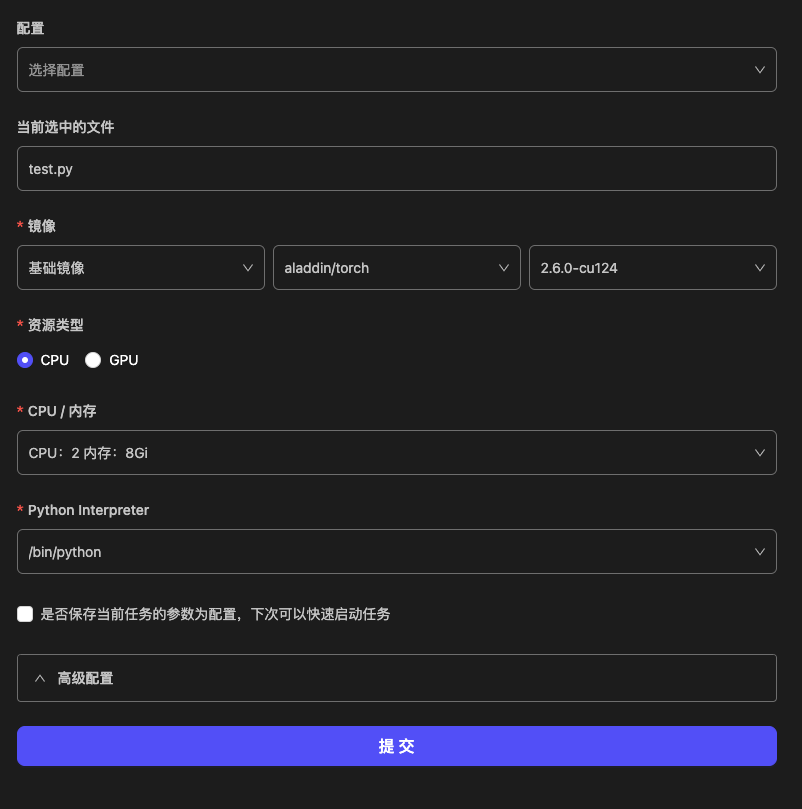Enable the save task parameters checkbox
Image resolution: width=802 pixels, height=809 pixels.
coord(25,614)
